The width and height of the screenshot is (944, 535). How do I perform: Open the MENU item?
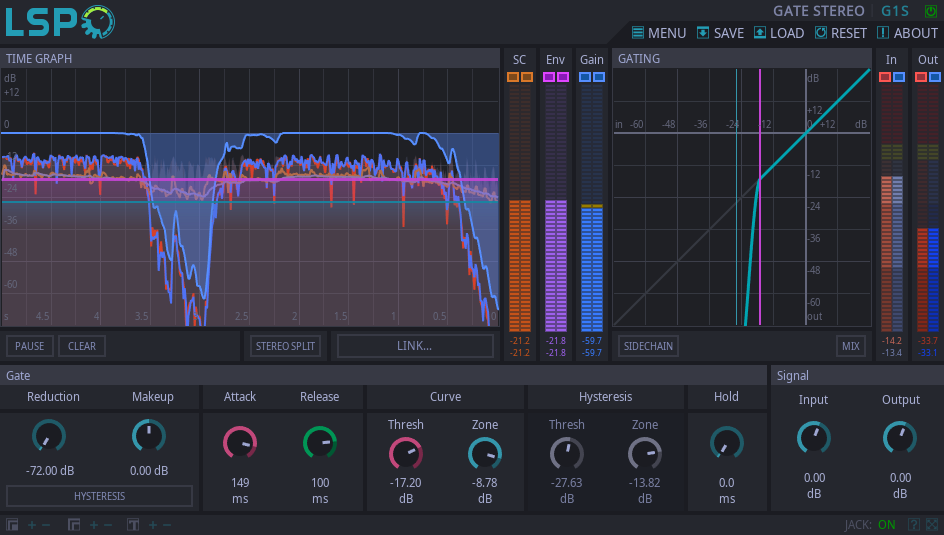(659, 33)
